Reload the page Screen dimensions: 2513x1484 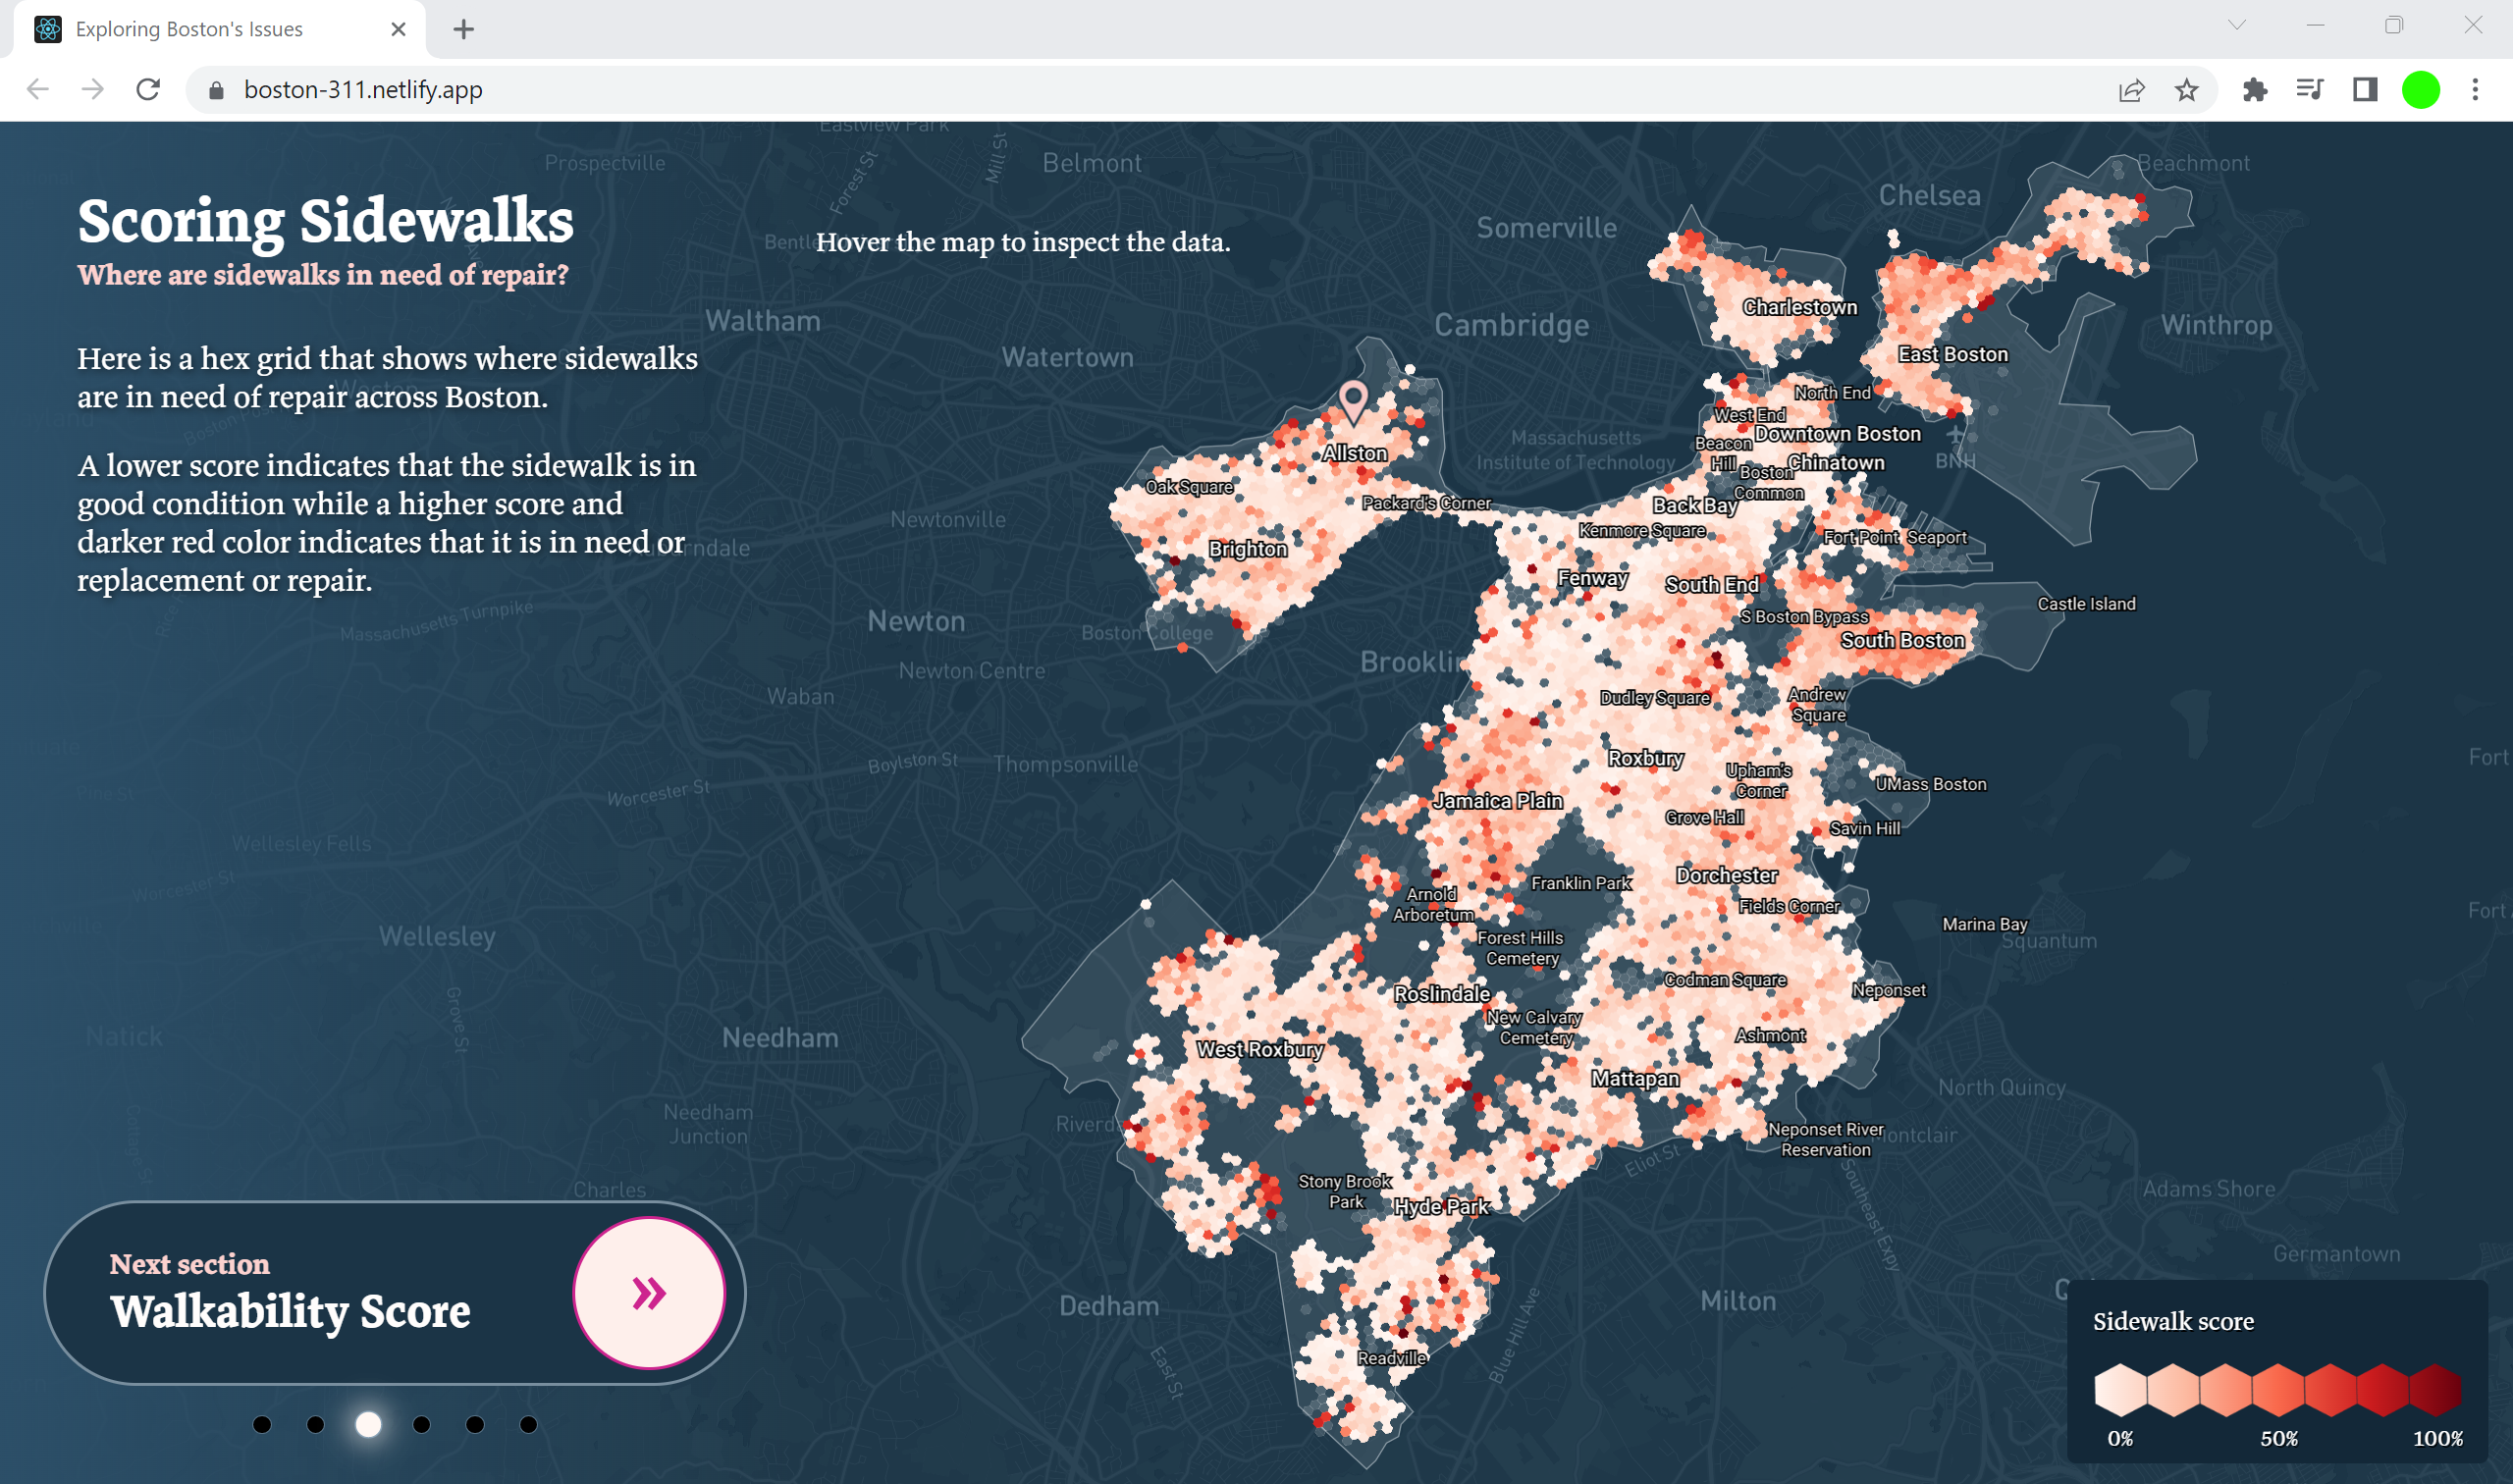tap(148, 90)
